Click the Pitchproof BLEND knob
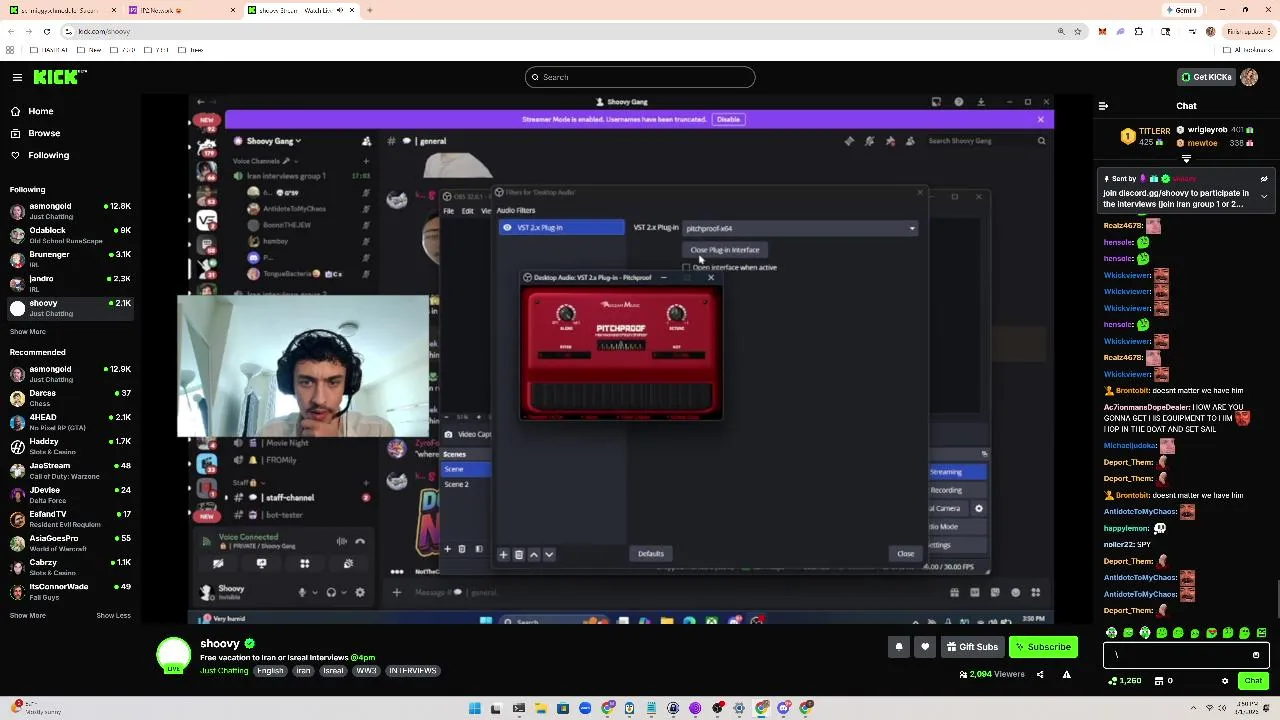 (x=566, y=314)
